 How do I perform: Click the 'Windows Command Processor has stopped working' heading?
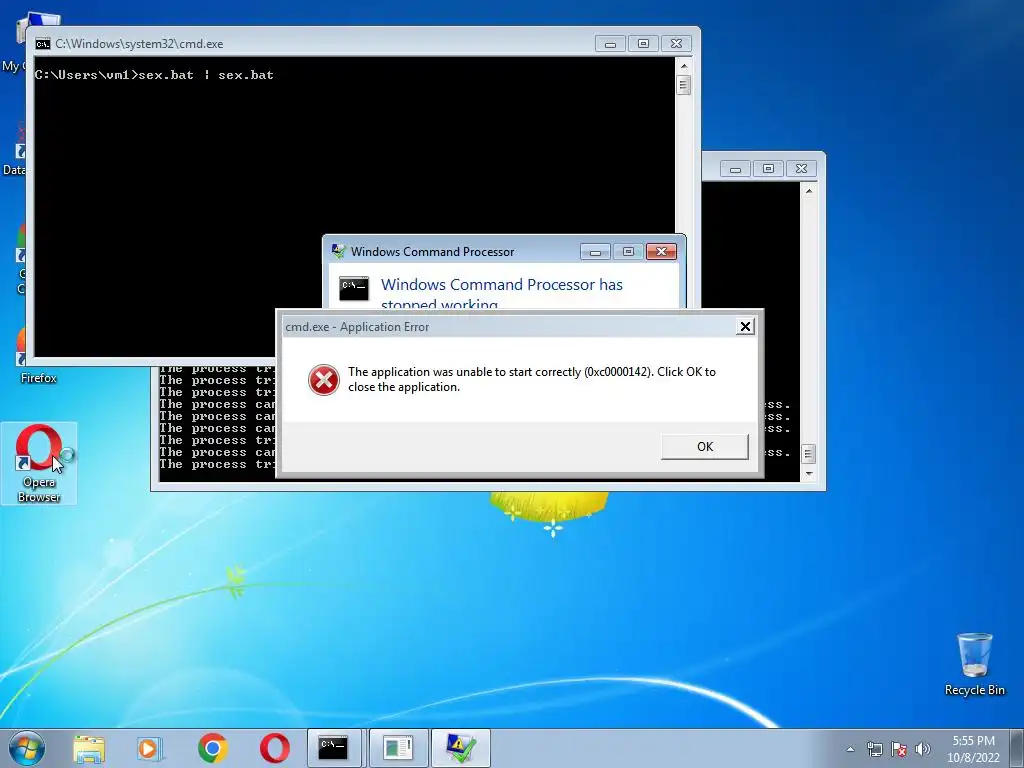coord(502,293)
